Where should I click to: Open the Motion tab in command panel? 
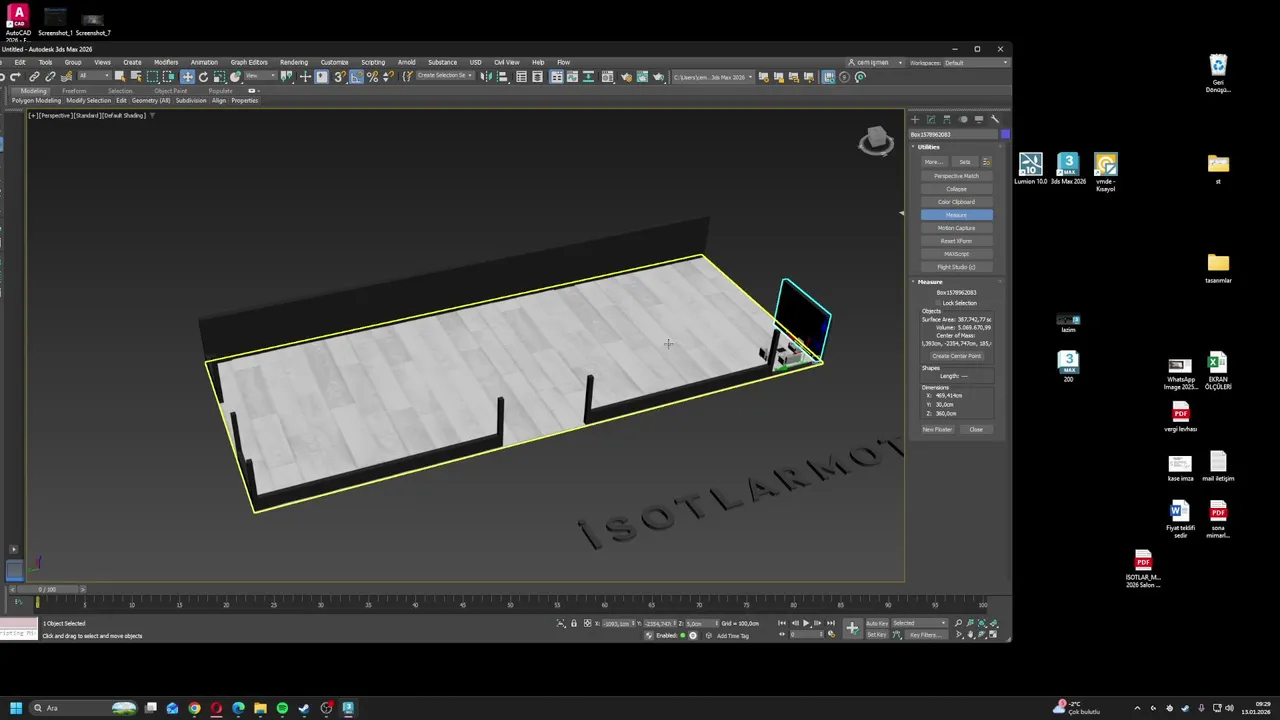[963, 119]
